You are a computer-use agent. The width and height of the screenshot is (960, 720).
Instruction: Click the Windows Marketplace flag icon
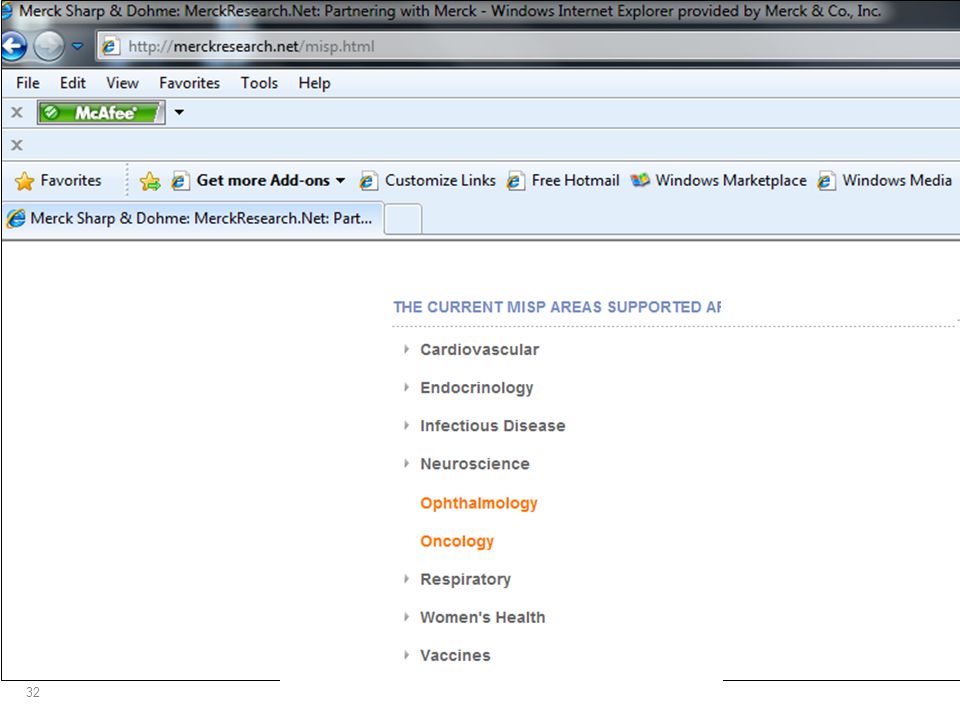pyautogui.click(x=640, y=180)
